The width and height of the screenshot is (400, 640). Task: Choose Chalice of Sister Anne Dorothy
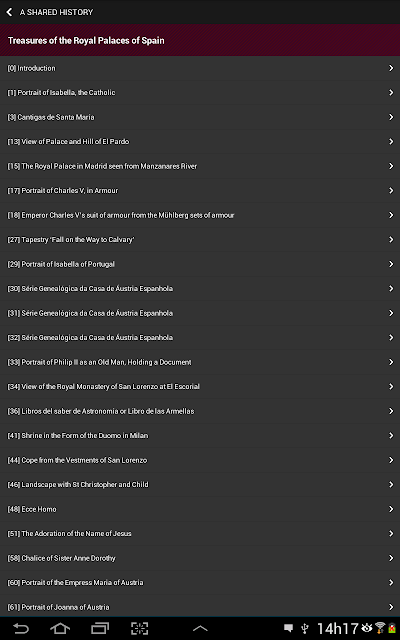click(x=200, y=558)
